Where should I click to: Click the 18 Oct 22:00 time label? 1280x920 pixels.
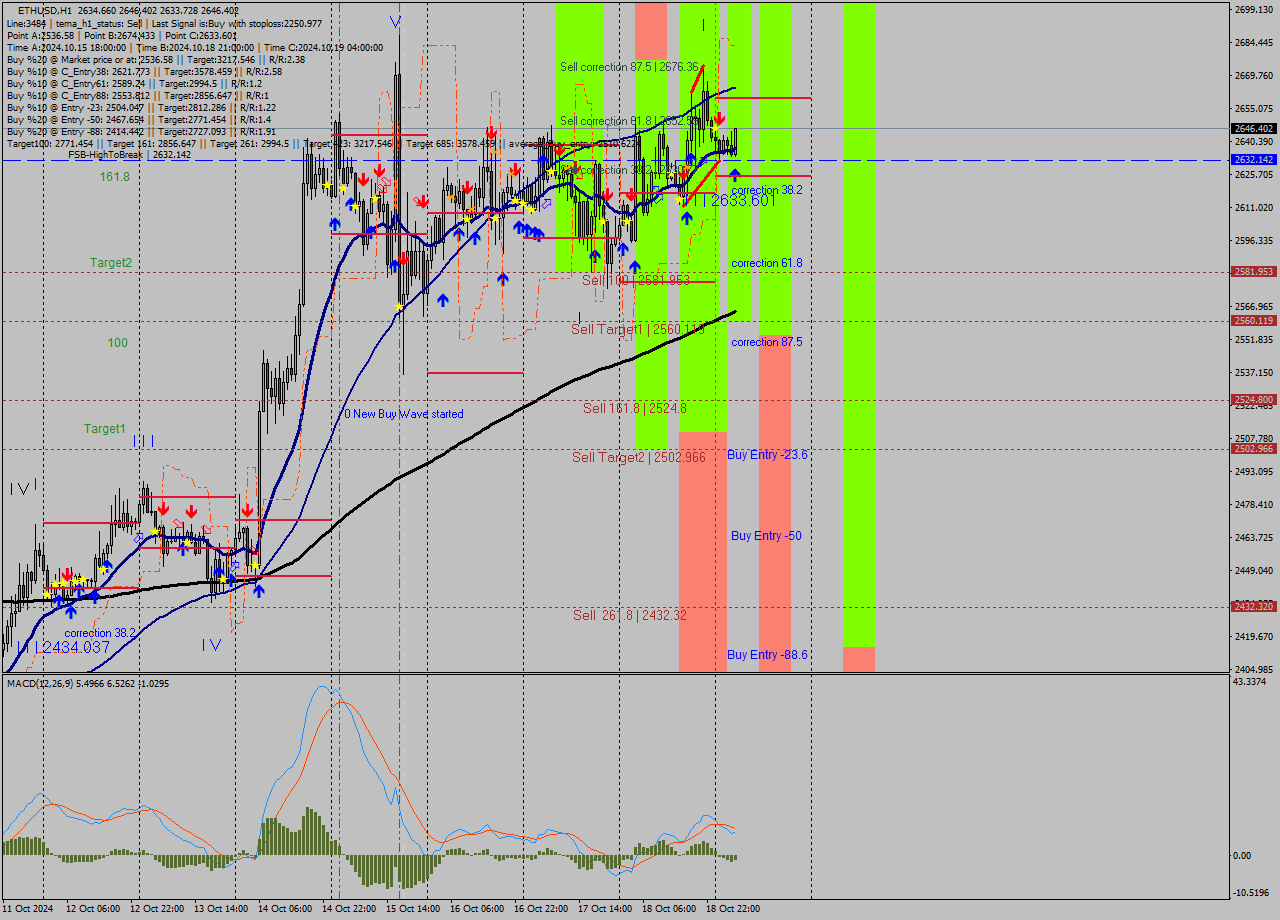pos(733,909)
